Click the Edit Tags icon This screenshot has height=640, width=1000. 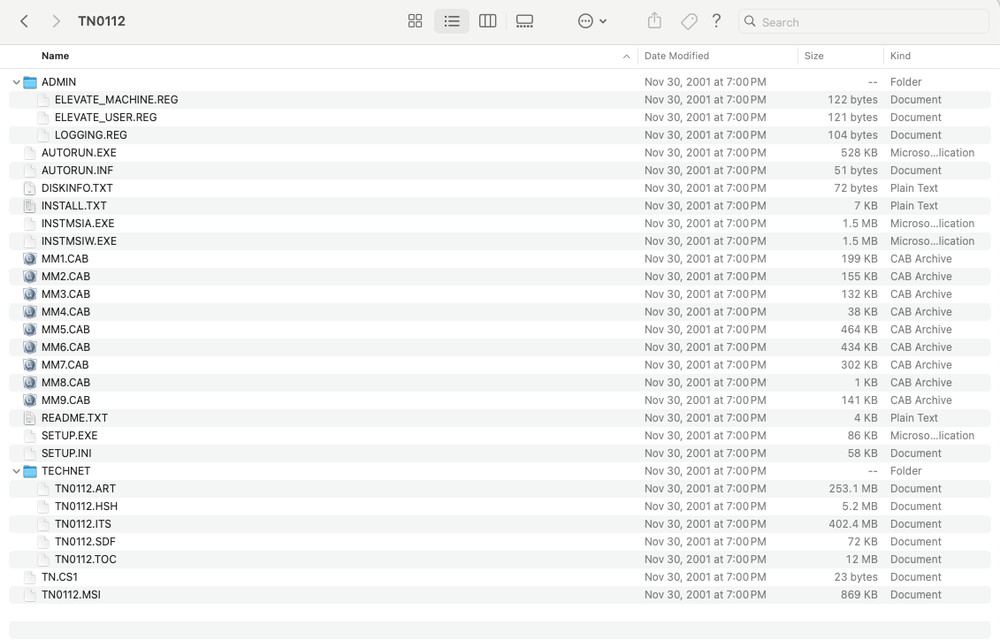click(x=688, y=21)
